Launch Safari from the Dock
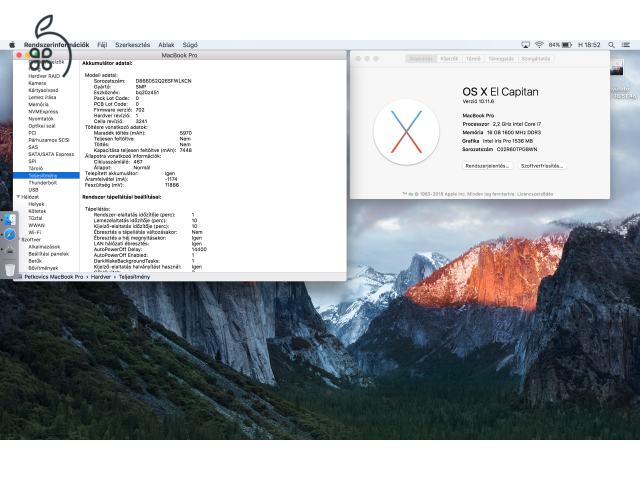 pos(10,234)
